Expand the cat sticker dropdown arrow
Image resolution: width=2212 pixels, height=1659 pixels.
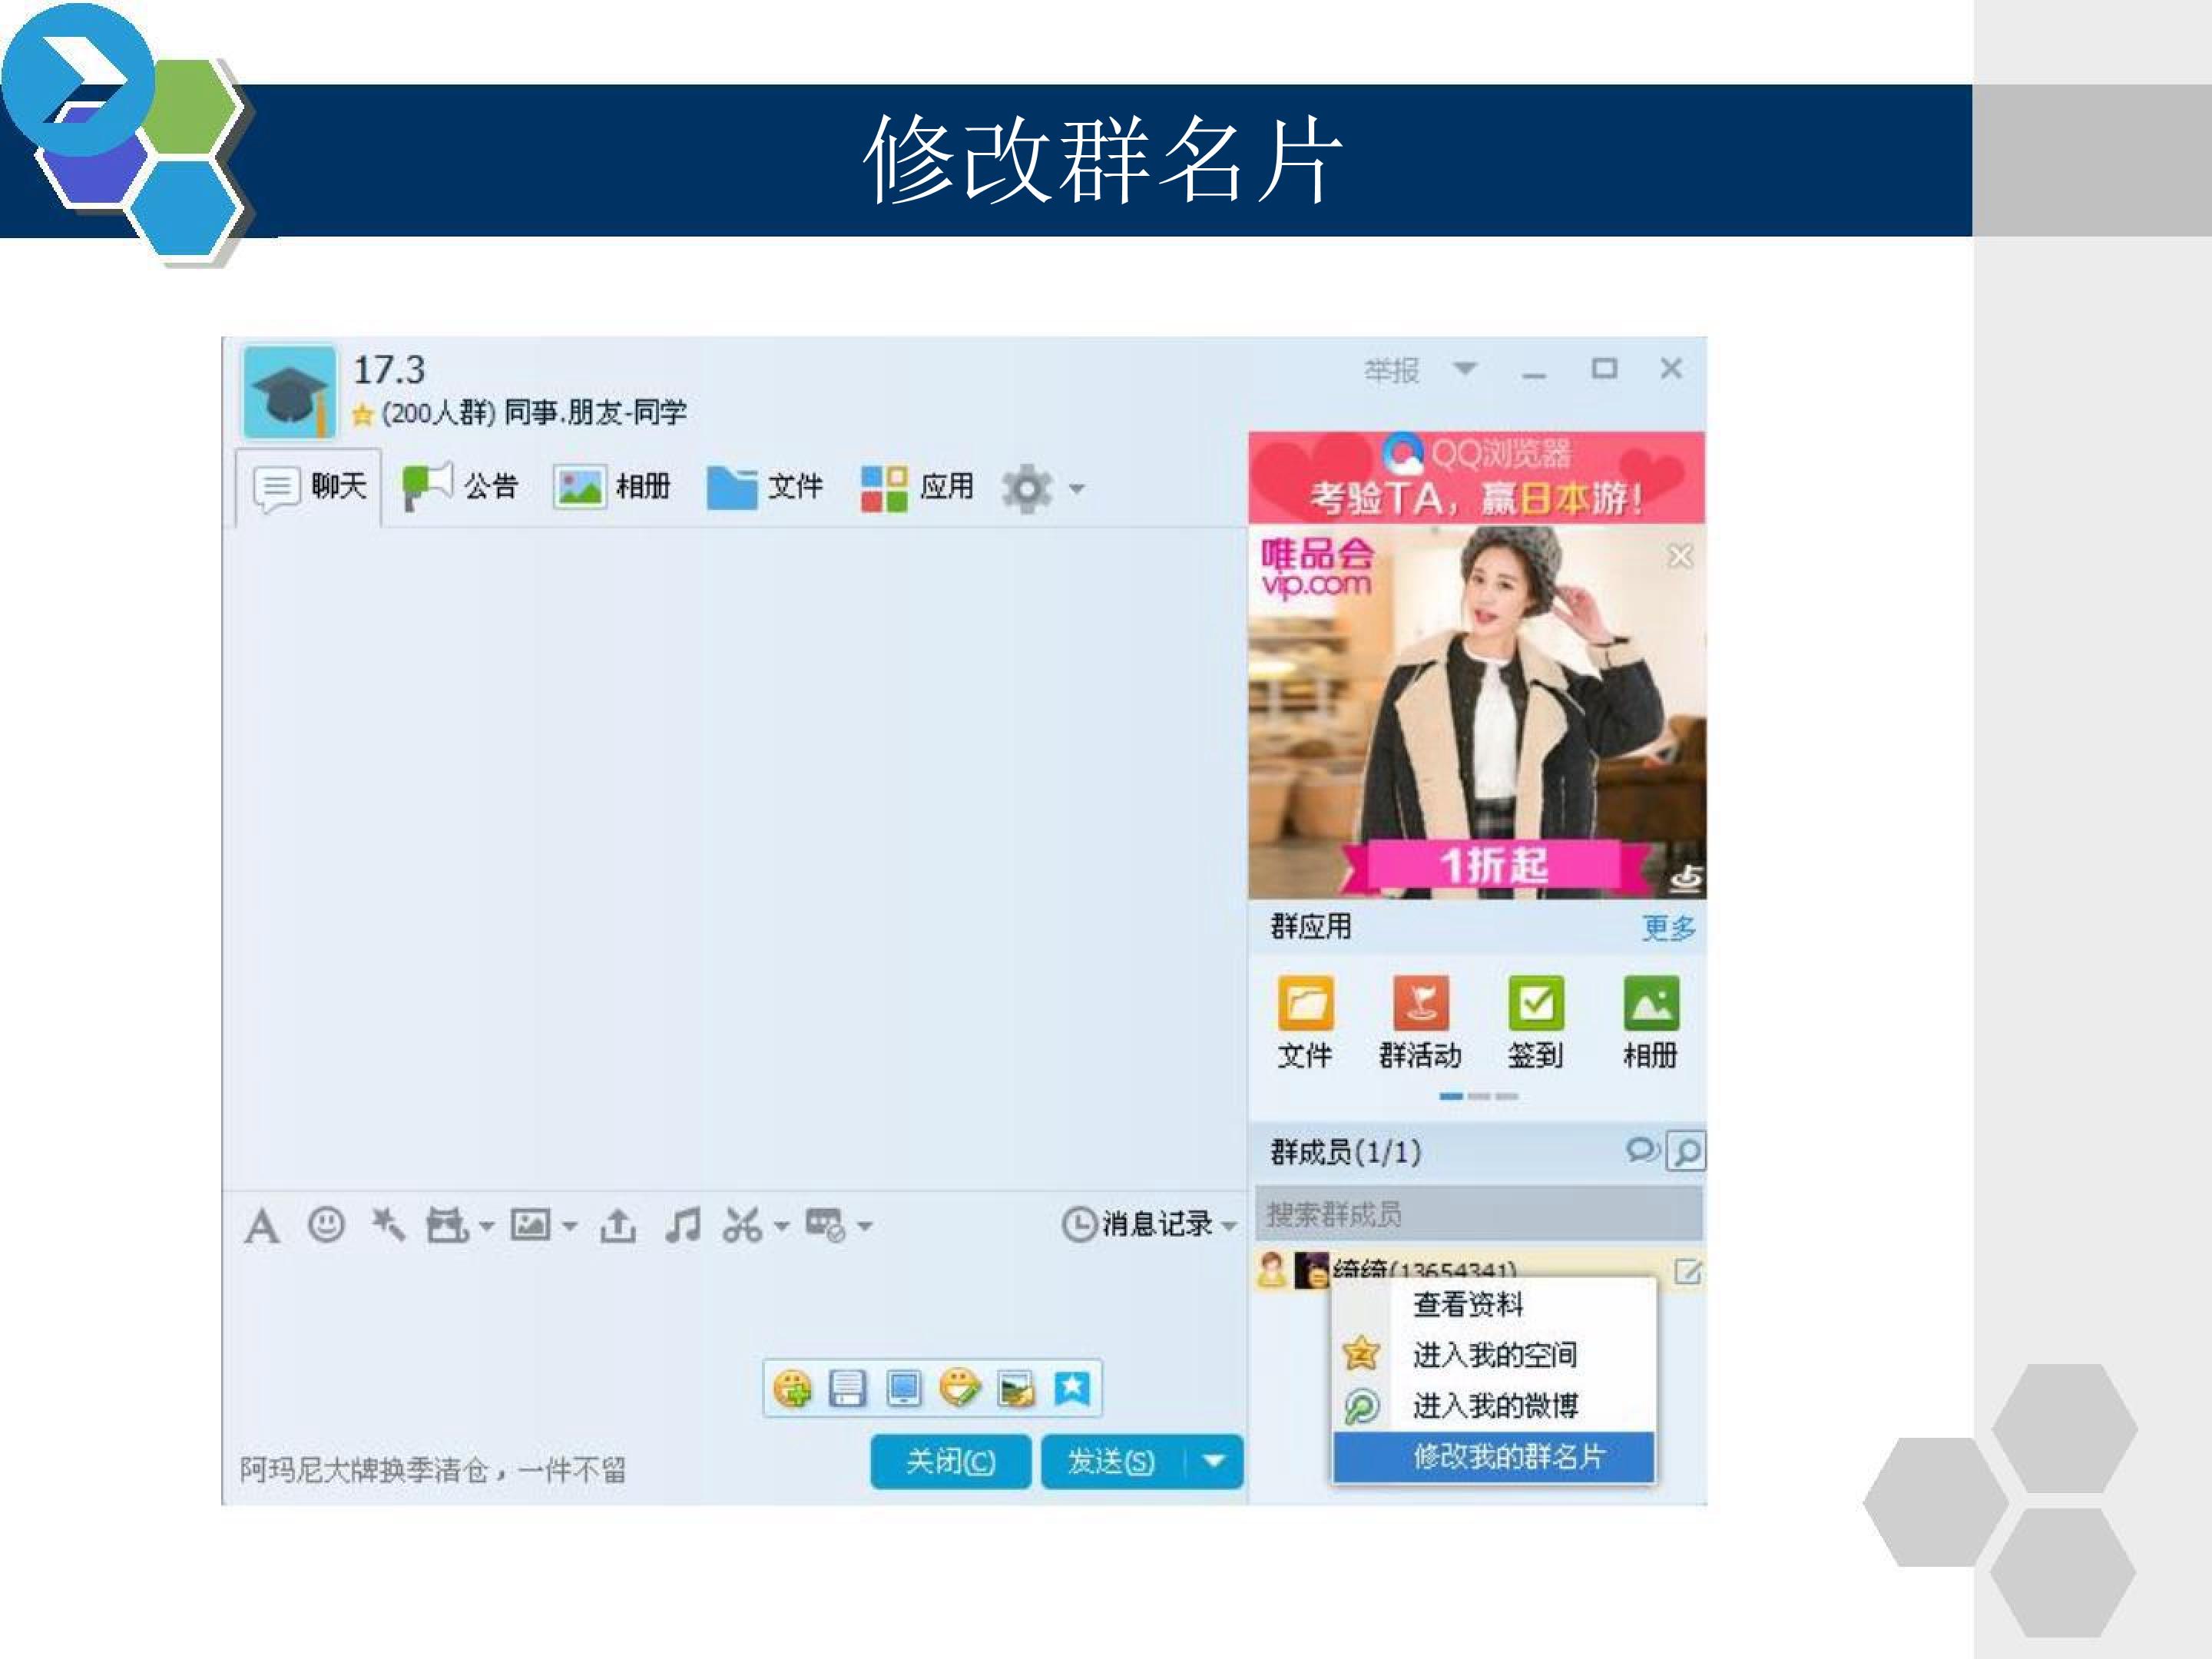coord(486,1226)
